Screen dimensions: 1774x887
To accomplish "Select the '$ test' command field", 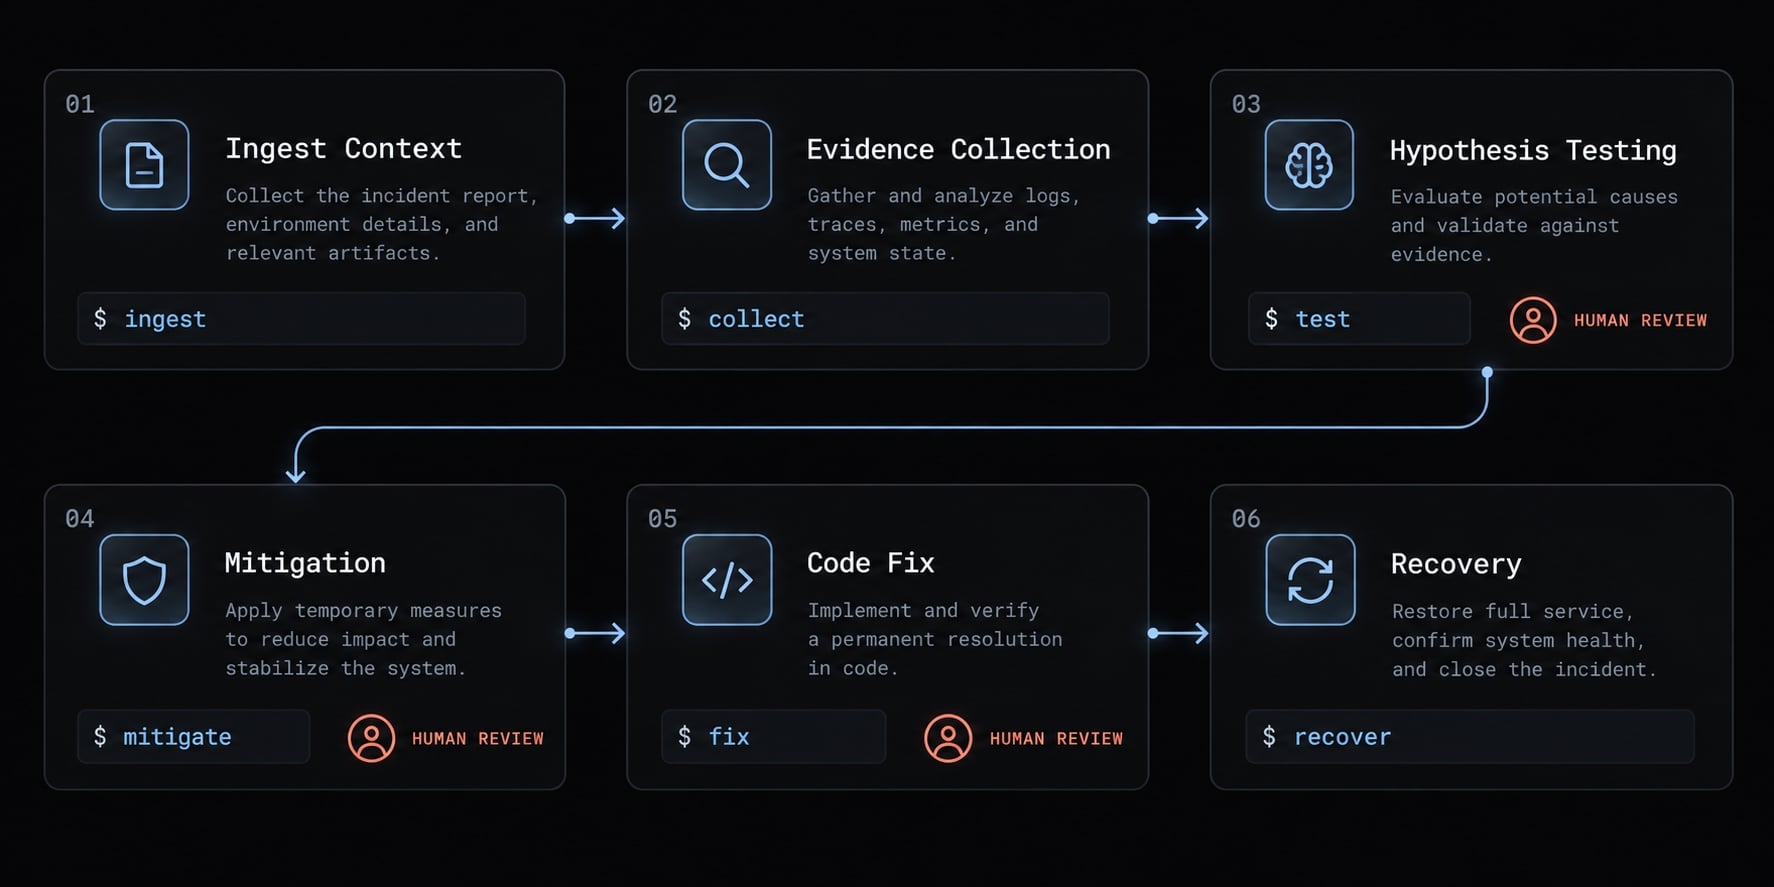I will click(1359, 319).
